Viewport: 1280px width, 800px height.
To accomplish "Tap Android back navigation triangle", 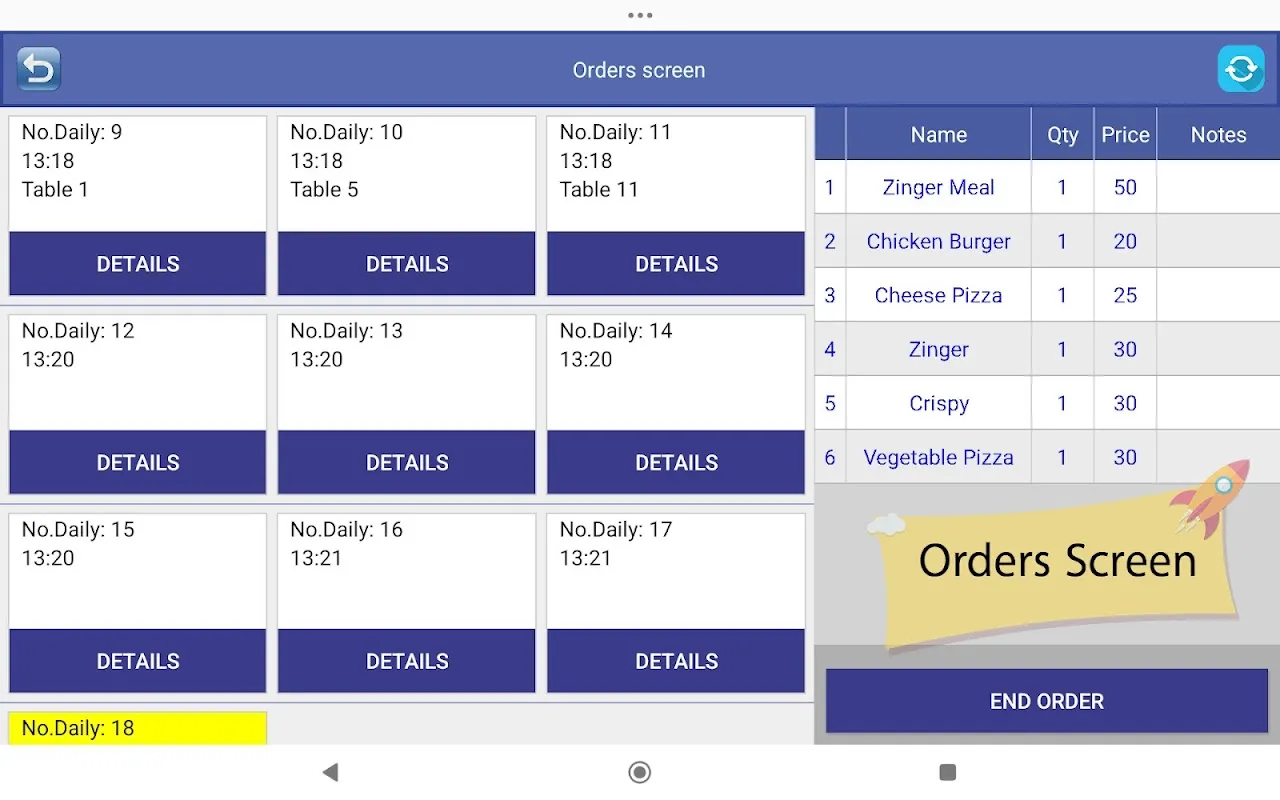I will click(x=330, y=772).
